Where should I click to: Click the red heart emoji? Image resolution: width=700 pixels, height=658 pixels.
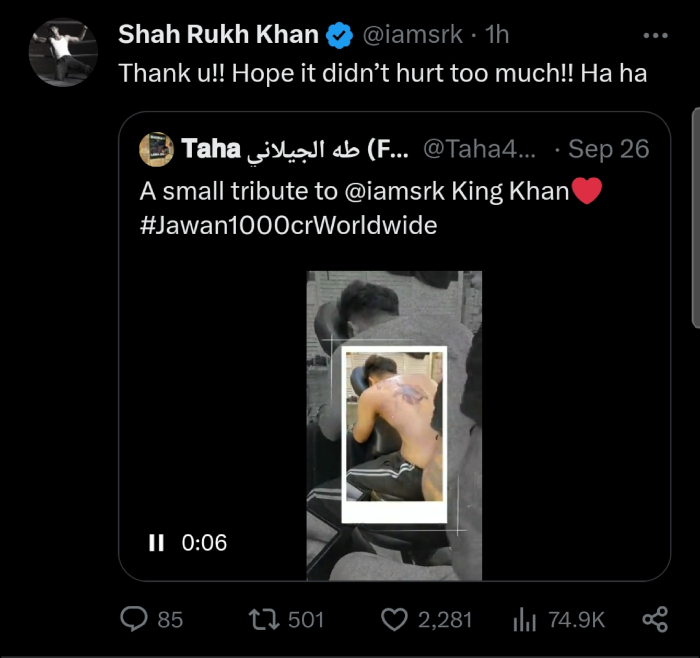(586, 191)
